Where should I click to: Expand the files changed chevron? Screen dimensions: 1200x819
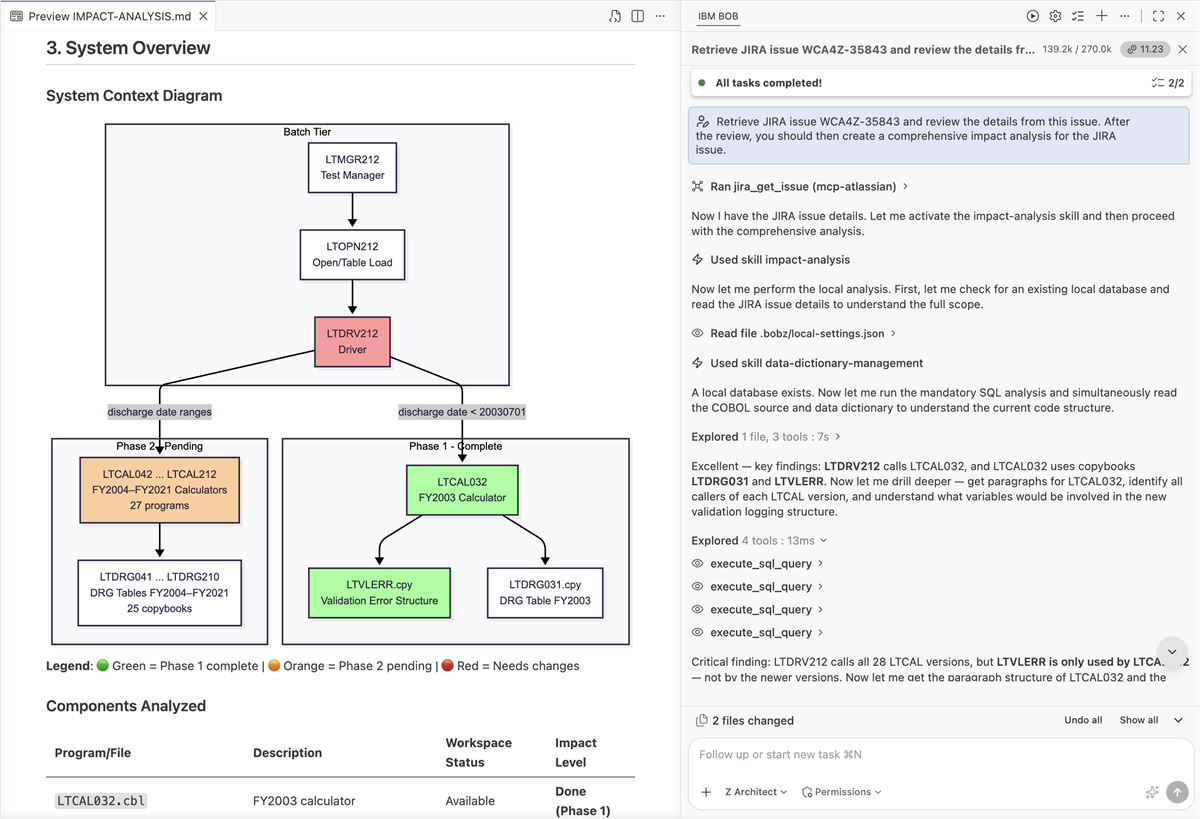pos(1178,720)
